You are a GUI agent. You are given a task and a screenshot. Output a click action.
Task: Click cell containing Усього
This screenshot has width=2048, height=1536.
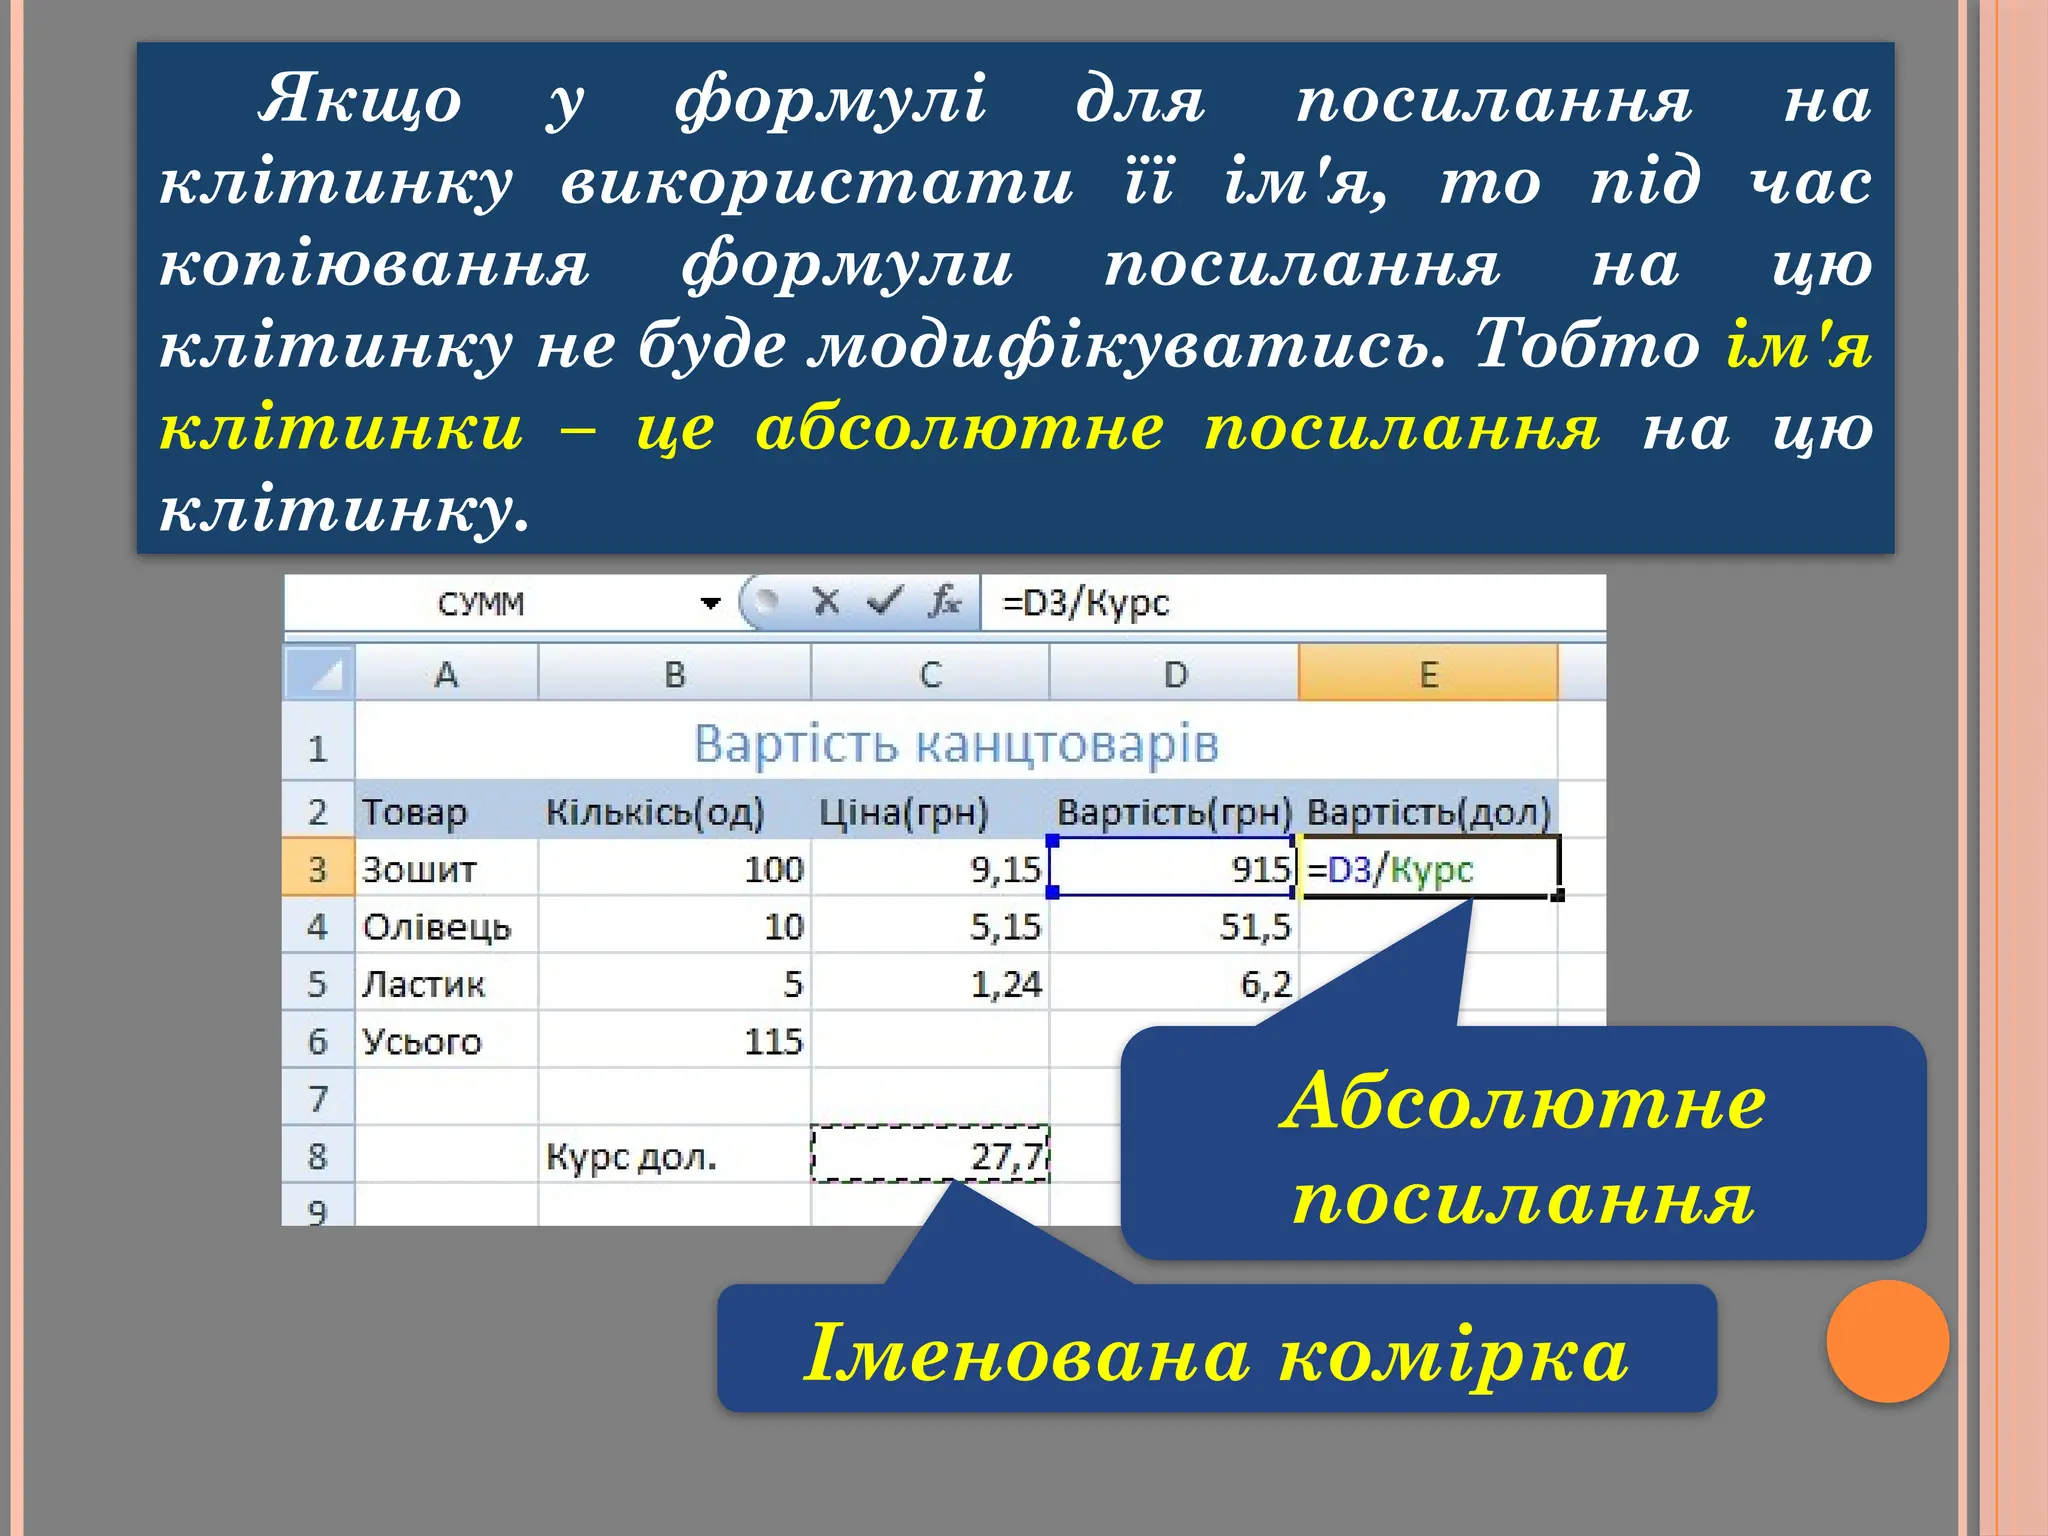click(x=447, y=1040)
